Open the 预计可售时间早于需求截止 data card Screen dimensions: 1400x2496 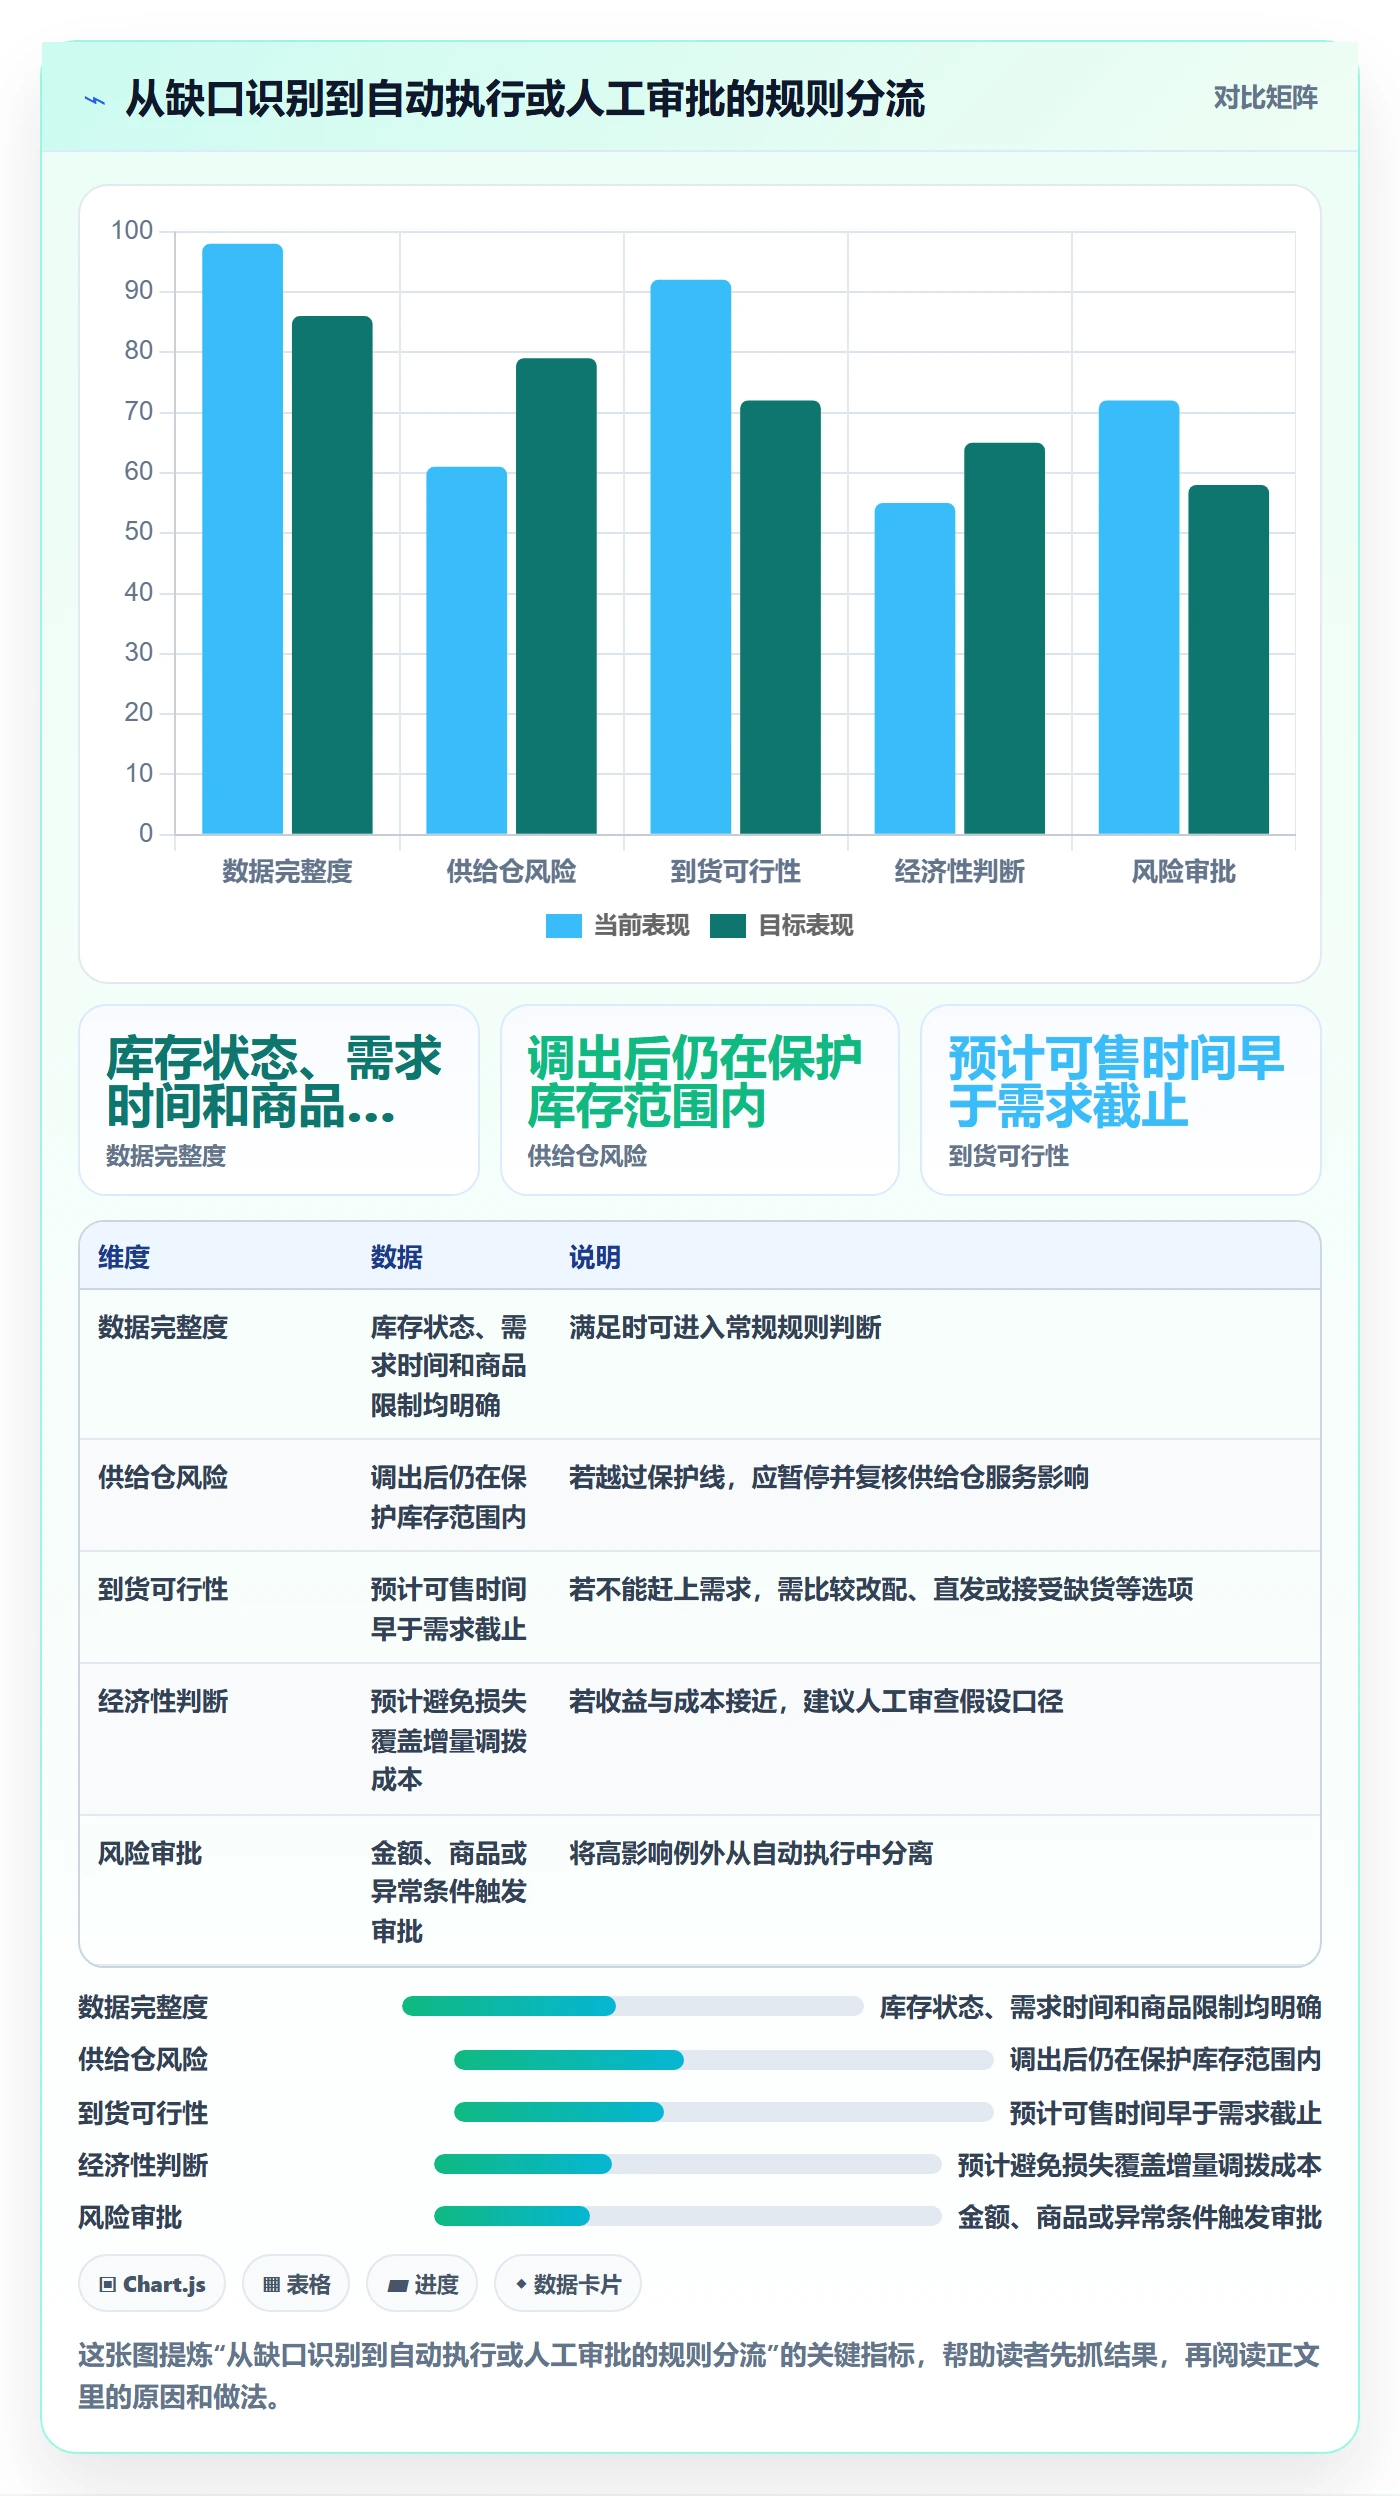pos(1121,1100)
